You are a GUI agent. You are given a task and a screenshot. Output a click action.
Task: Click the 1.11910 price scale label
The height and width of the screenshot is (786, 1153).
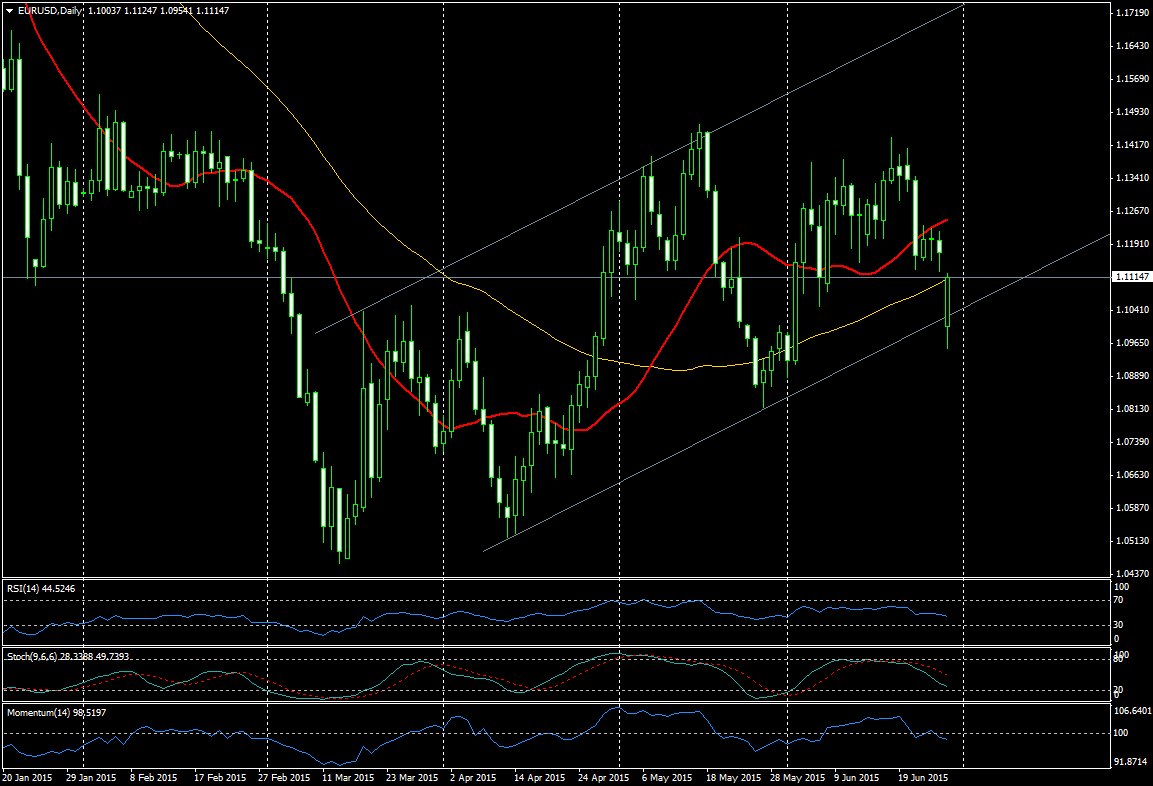(x=1132, y=244)
